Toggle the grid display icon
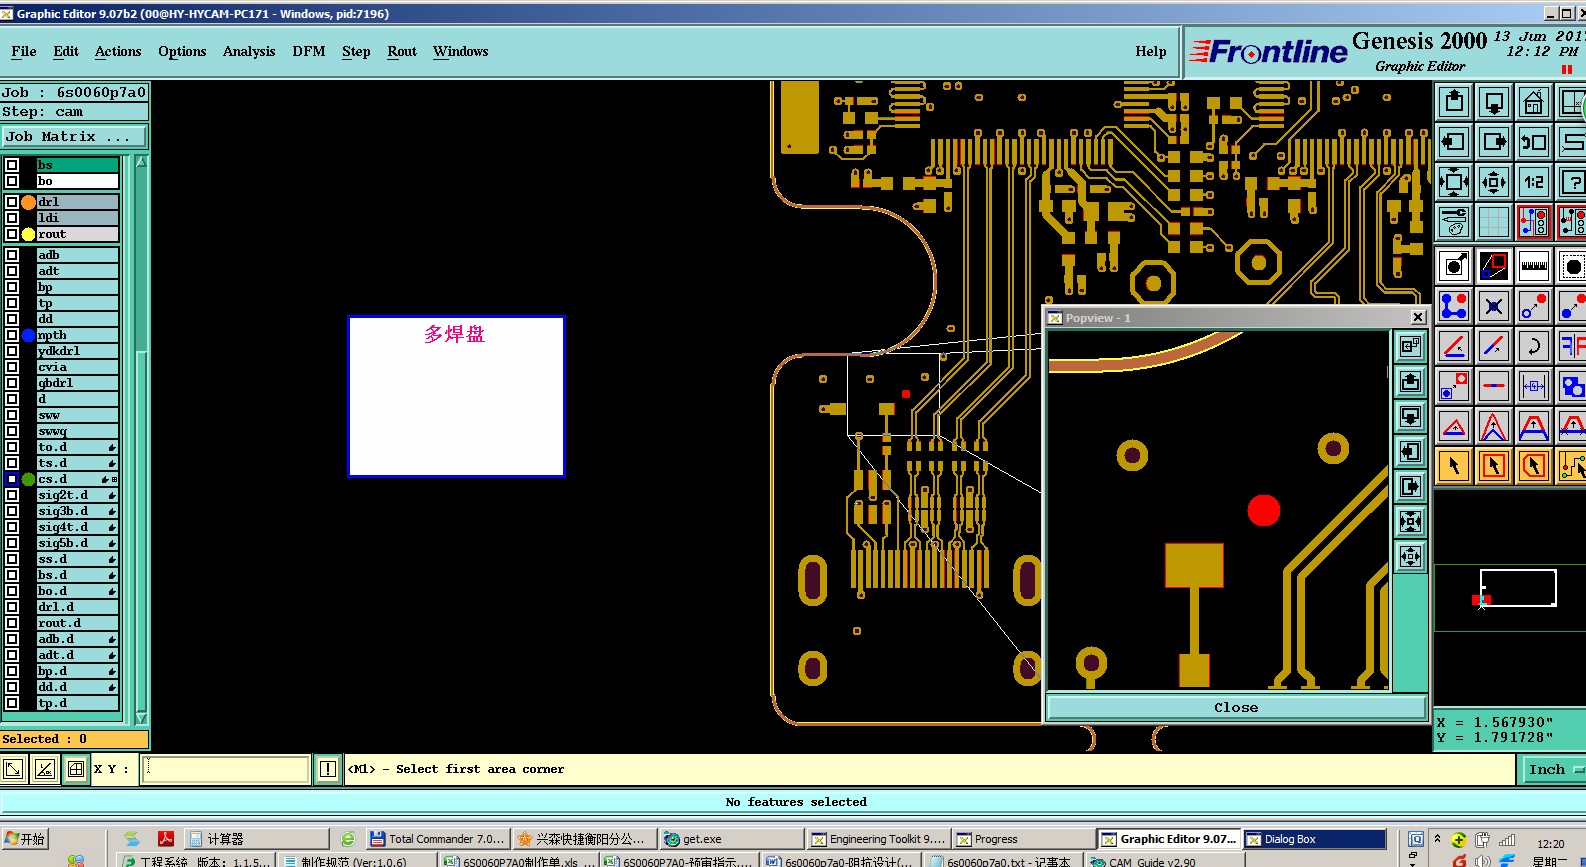The width and height of the screenshot is (1586, 867). click(x=1494, y=222)
